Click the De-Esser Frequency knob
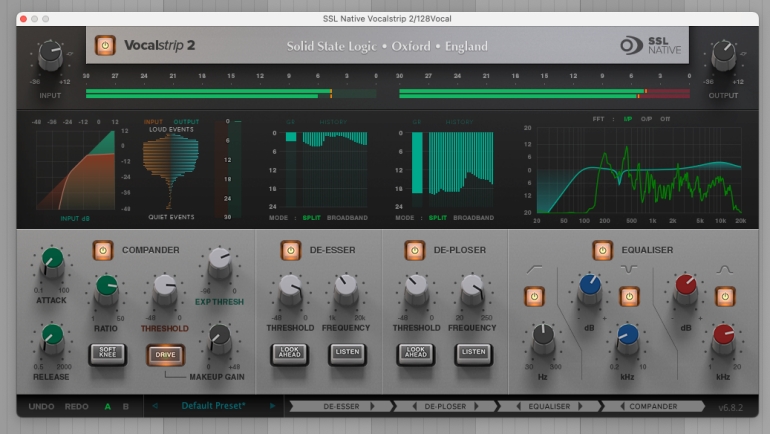This screenshot has height=434, width=770. tap(346, 289)
